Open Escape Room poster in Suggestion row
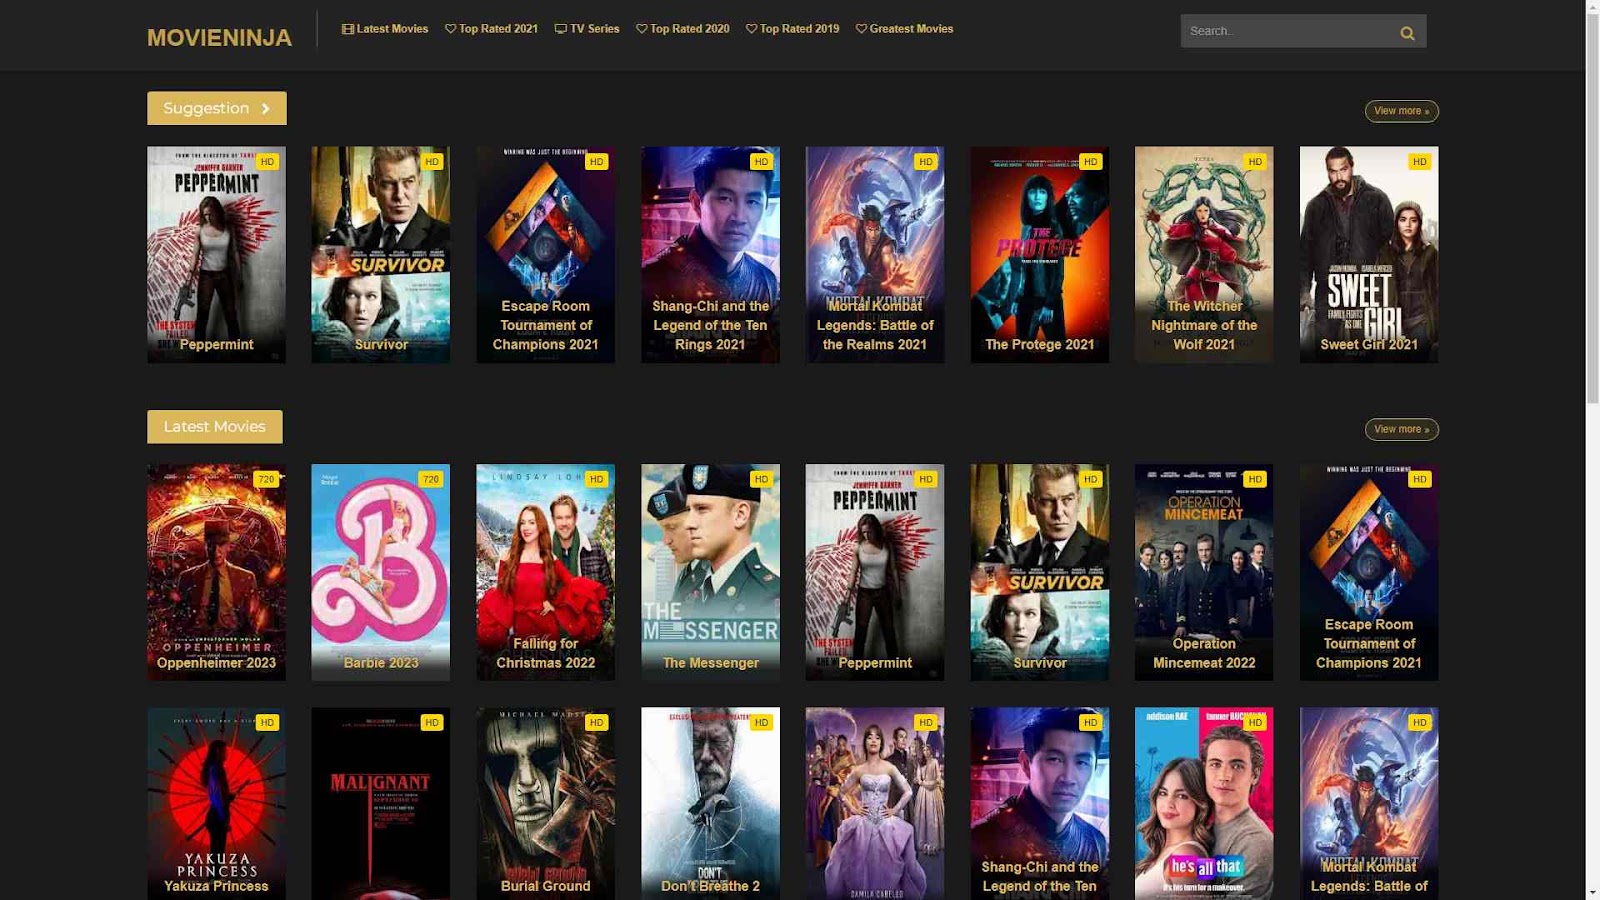 (546, 255)
